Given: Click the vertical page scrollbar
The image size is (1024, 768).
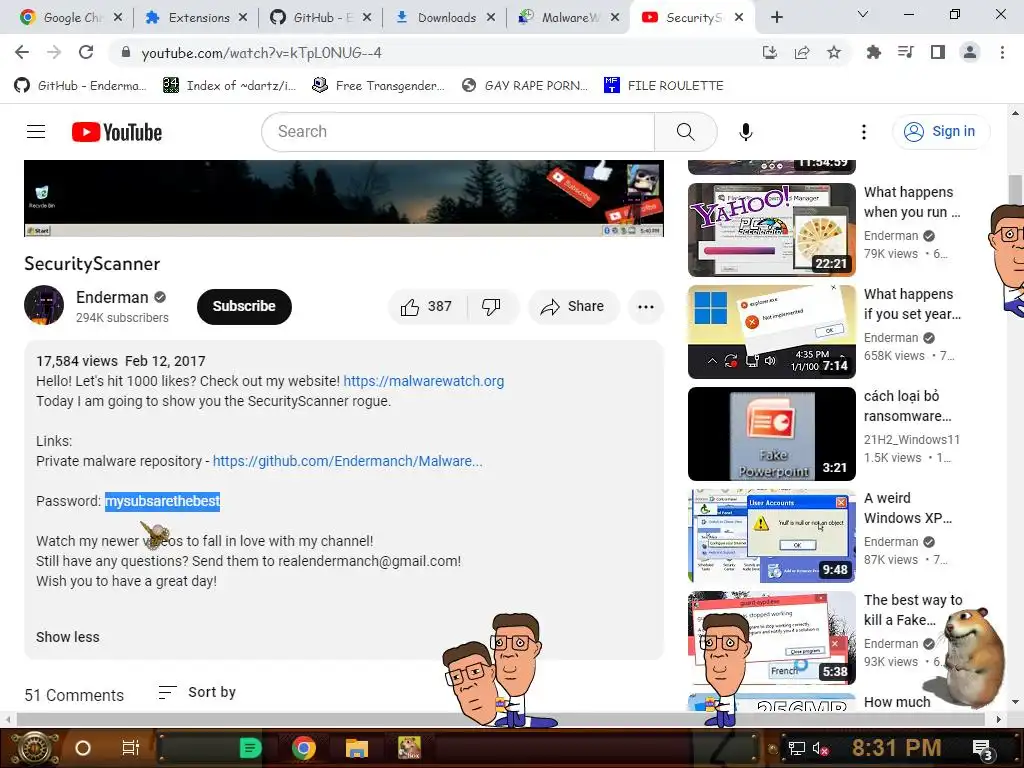Looking at the screenshot, I should click(1015, 189).
